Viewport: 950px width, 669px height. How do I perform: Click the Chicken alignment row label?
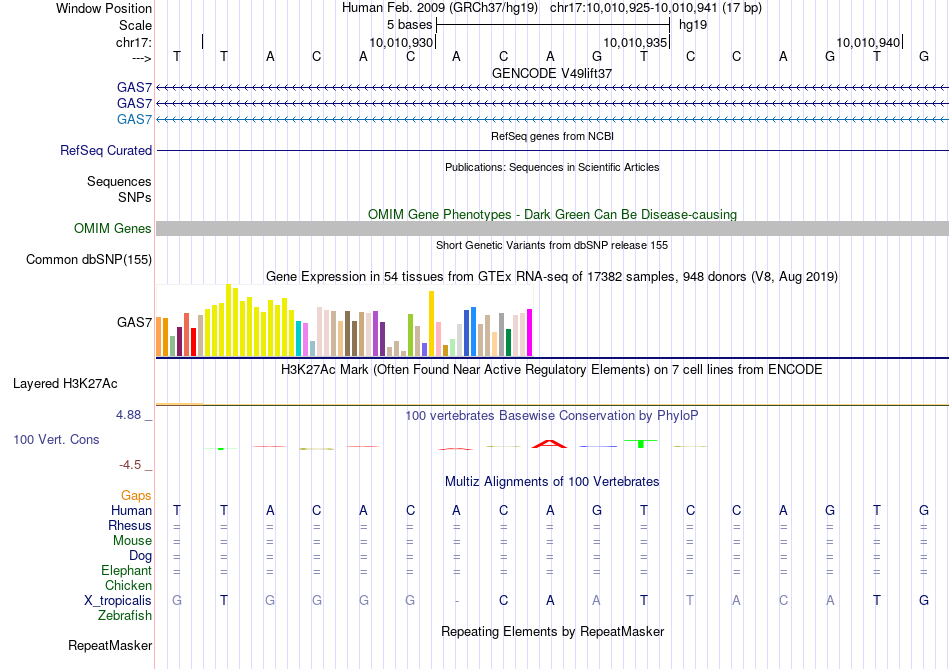coord(128,585)
